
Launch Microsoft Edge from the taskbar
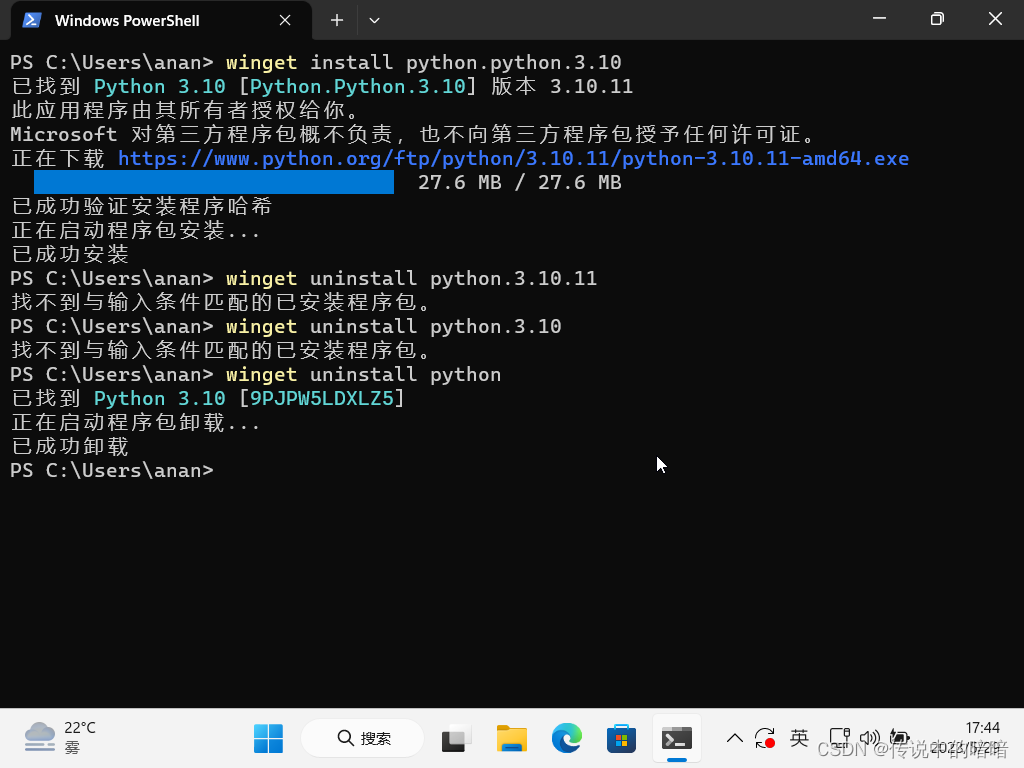(x=566, y=739)
